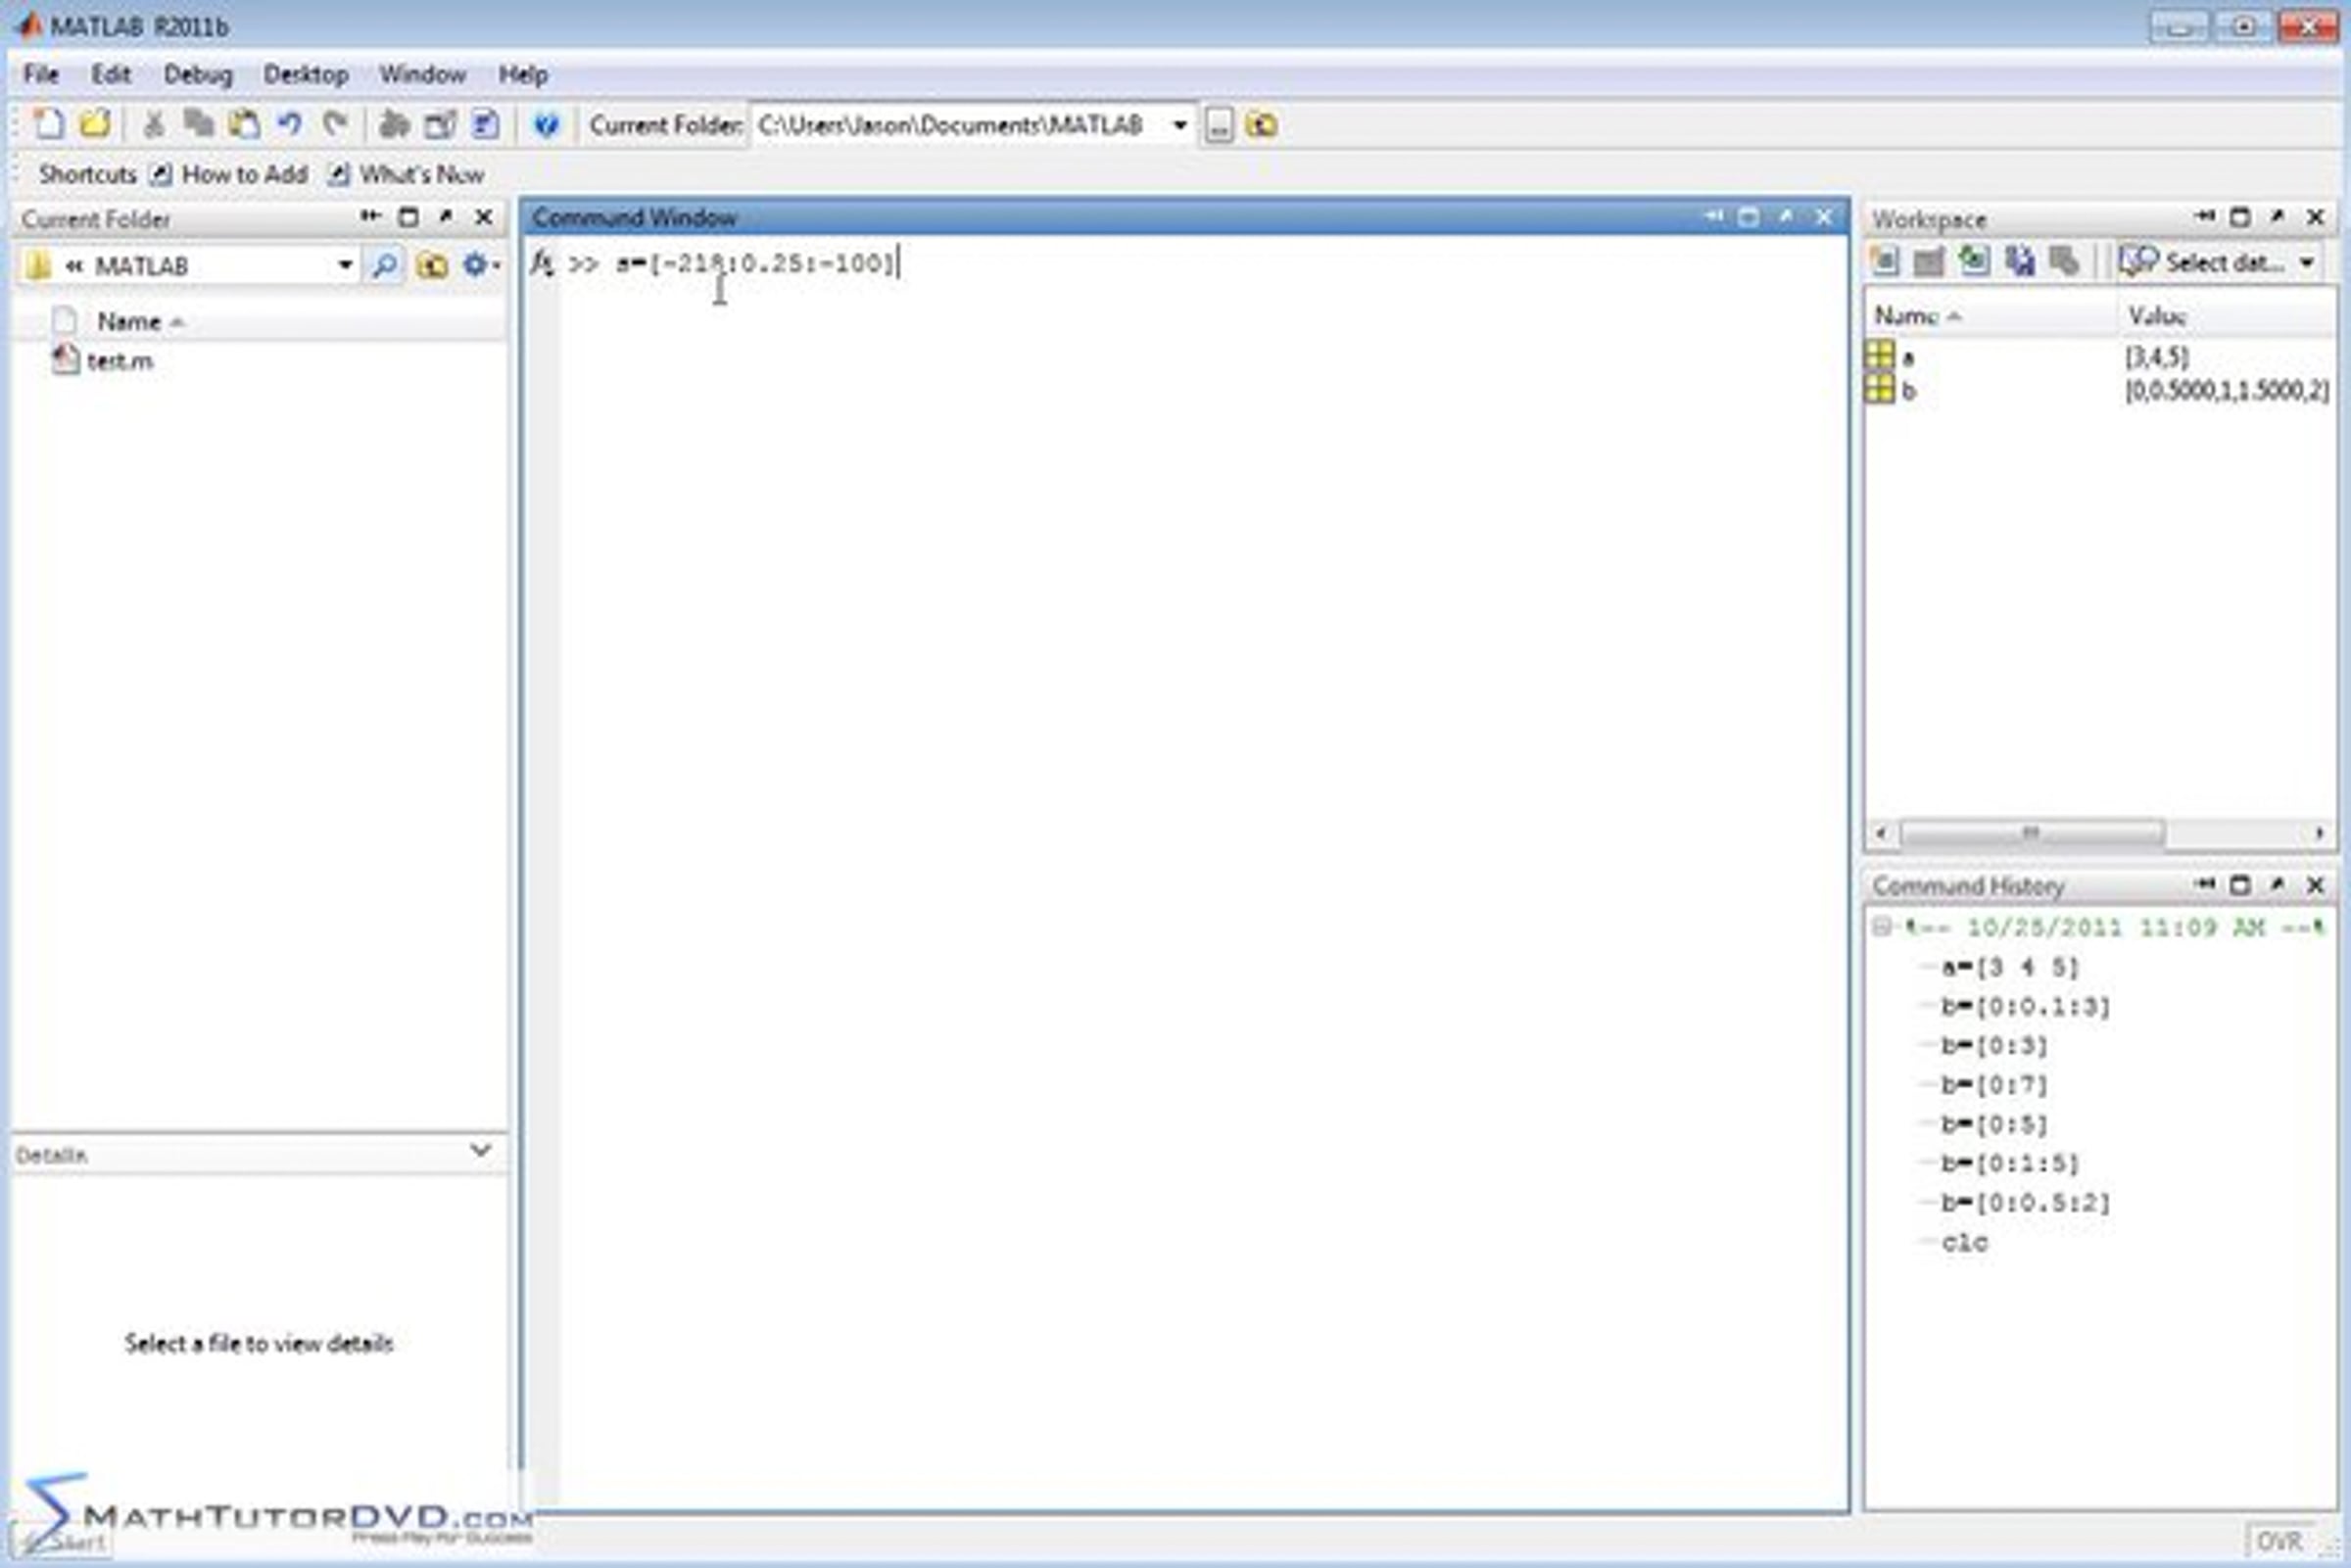Screen dimensions: 2351x1568
Task: Open the Edit menu
Action: (111, 75)
